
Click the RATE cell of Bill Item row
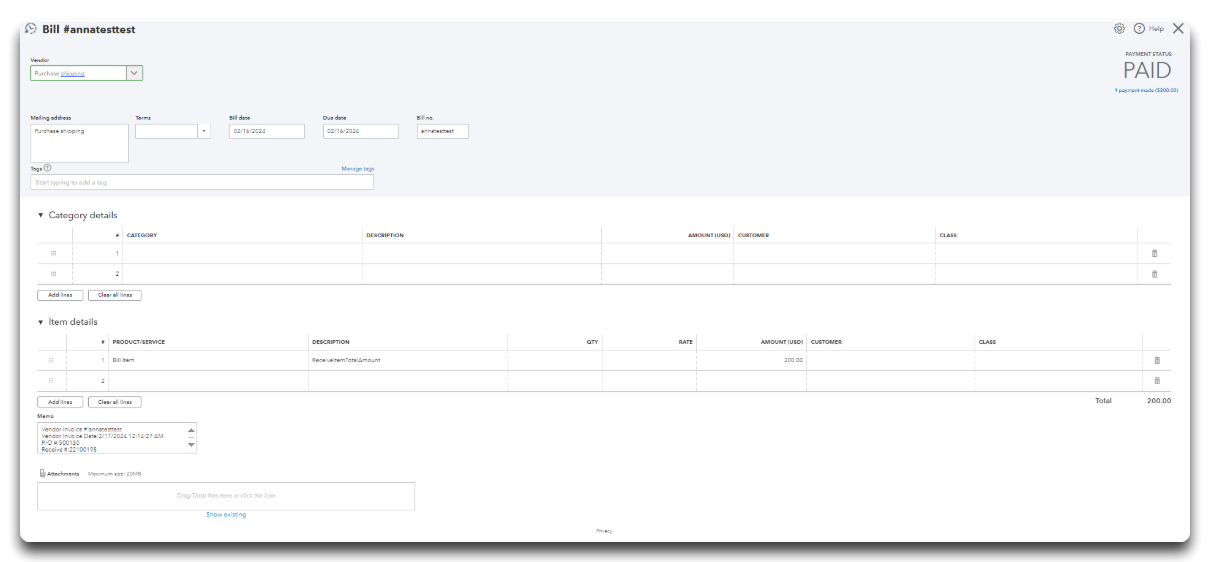(x=650, y=360)
